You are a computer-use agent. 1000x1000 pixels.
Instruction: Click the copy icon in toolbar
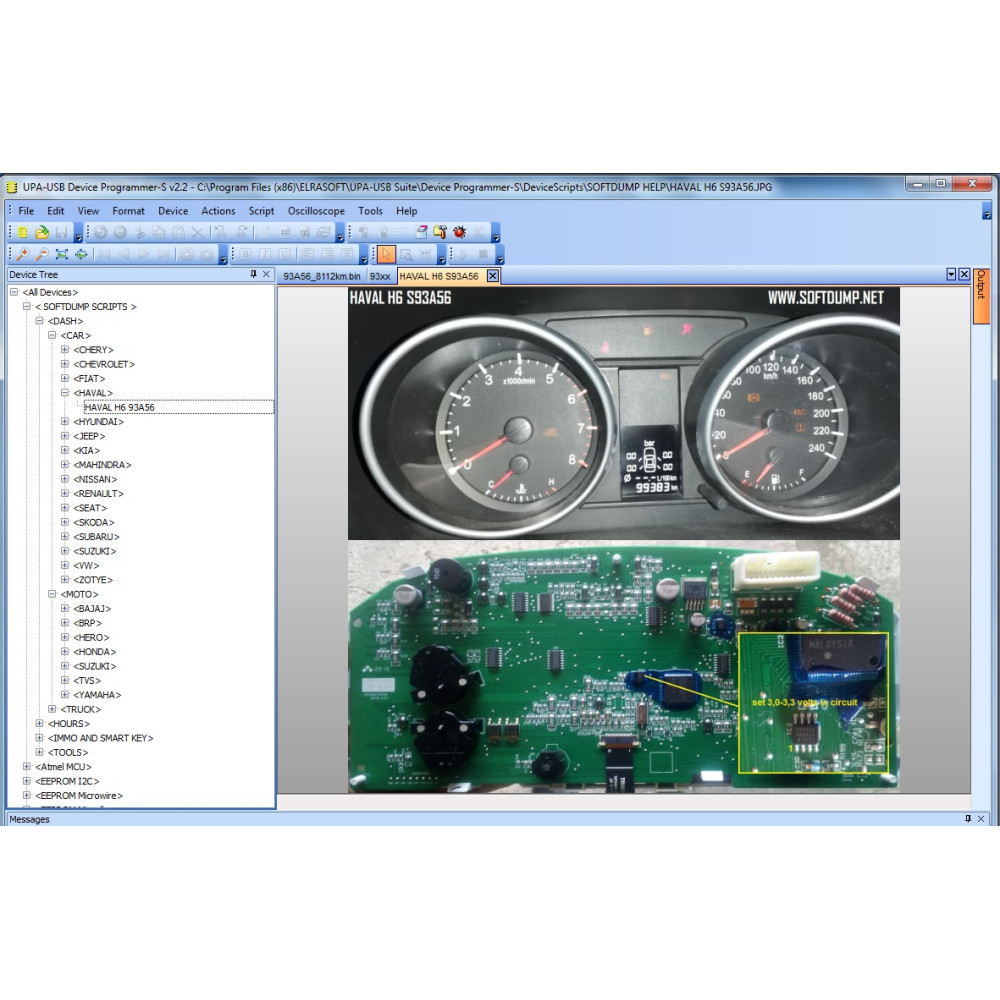tap(159, 233)
